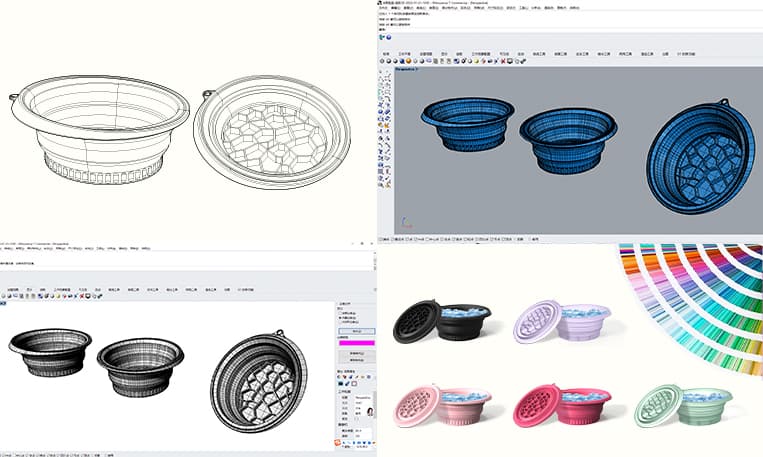Click the monitor icon beside the red X, top-right Rhino toolbar
Image resolution: width=763 pixels, height=457 pixels.
(x=509, y=61)
